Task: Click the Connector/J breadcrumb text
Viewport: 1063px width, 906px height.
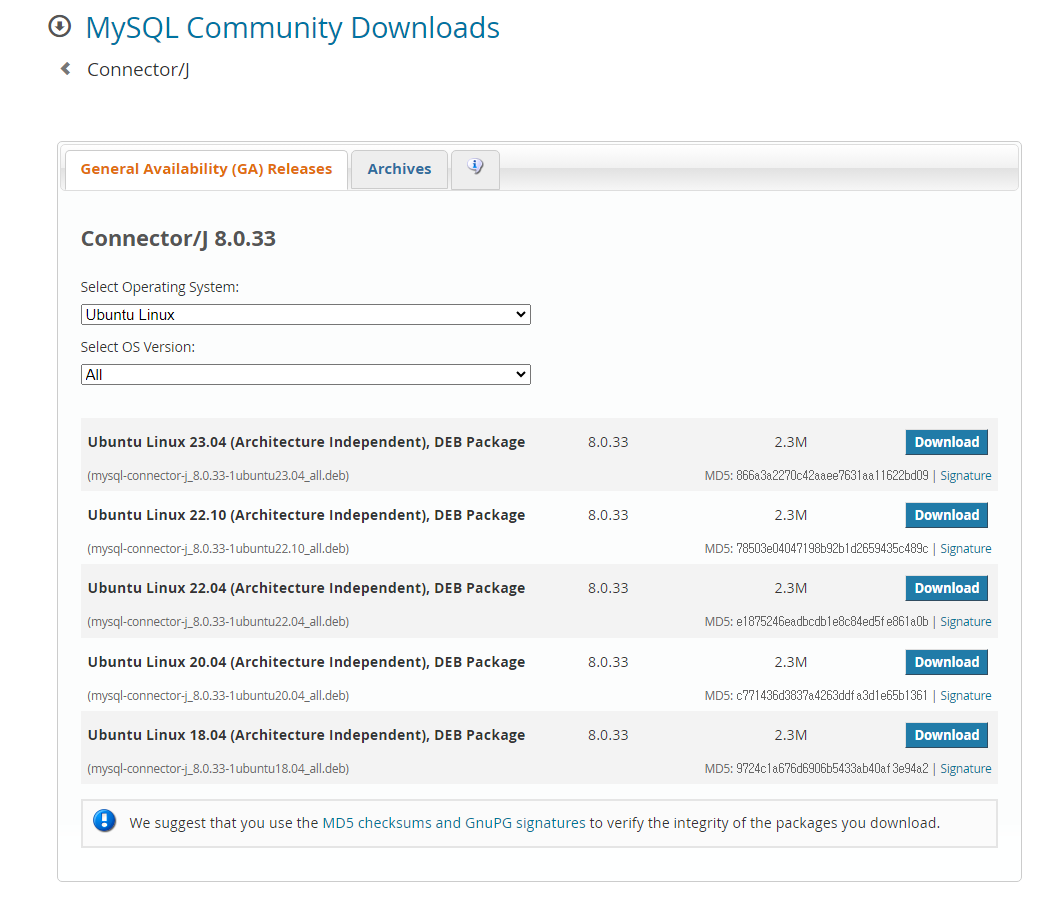Action: point(138,69)
